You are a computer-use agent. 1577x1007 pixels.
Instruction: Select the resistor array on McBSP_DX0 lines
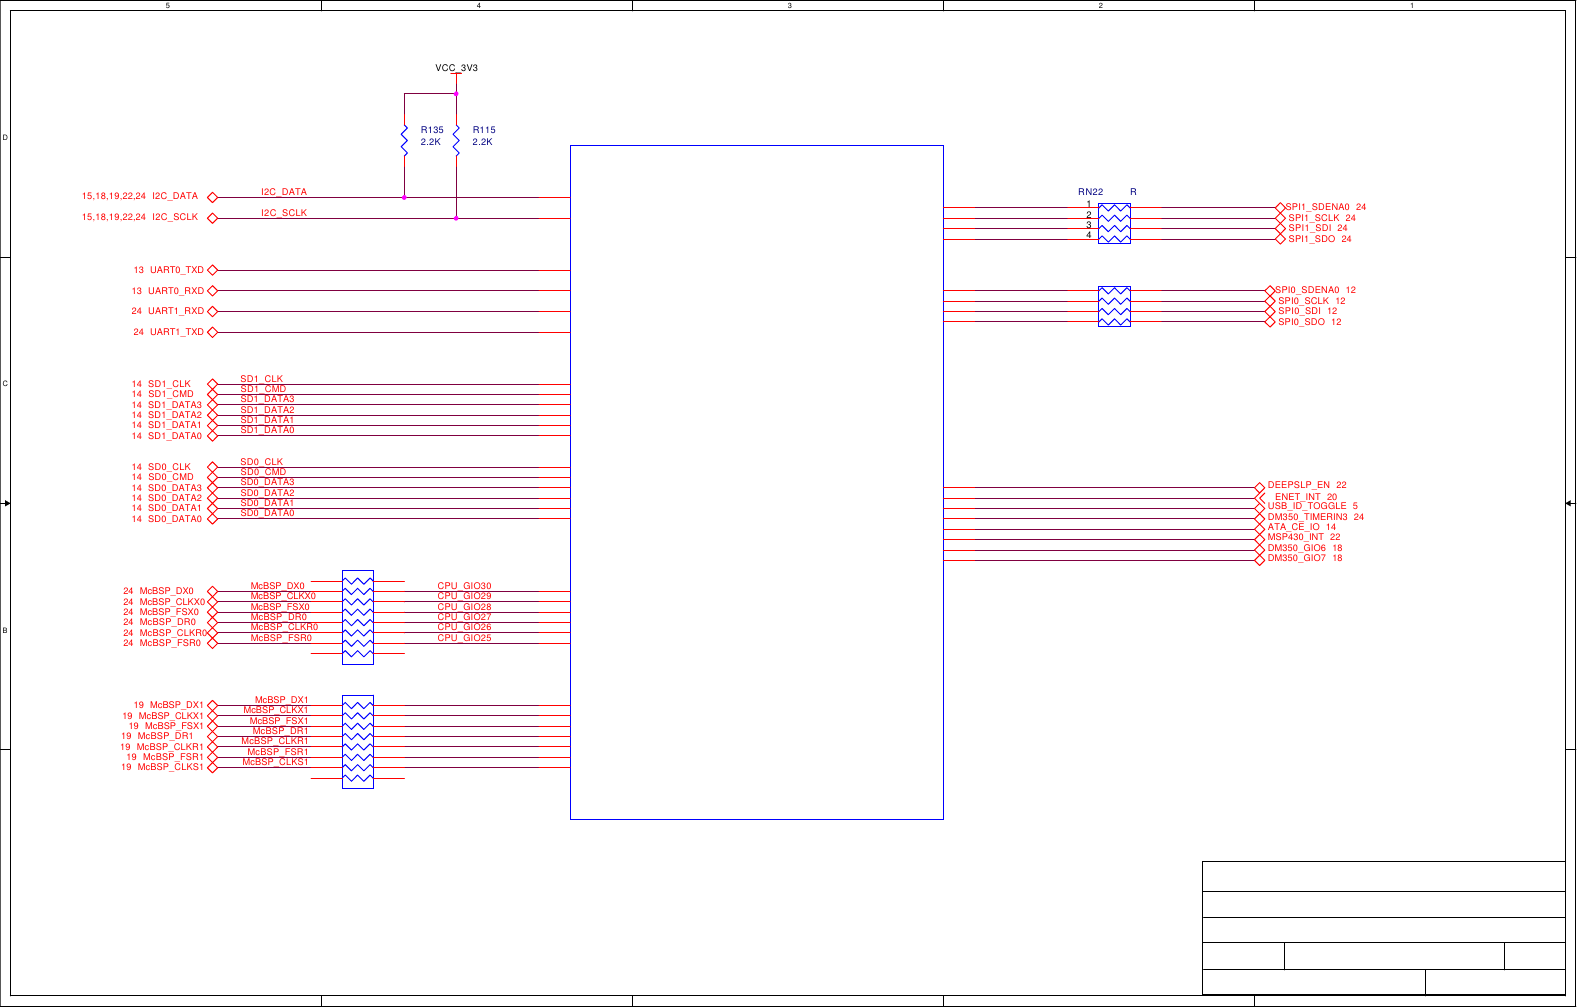[357, 617]
